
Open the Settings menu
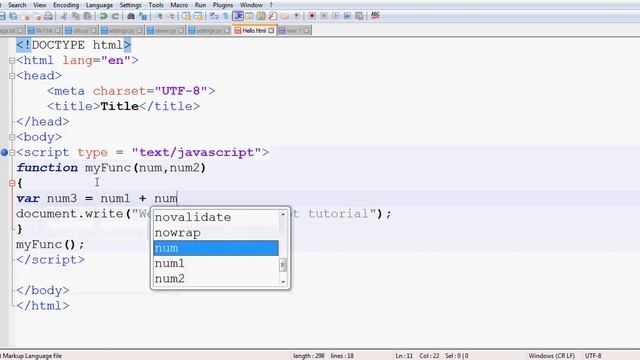click(x=130, y=5)
